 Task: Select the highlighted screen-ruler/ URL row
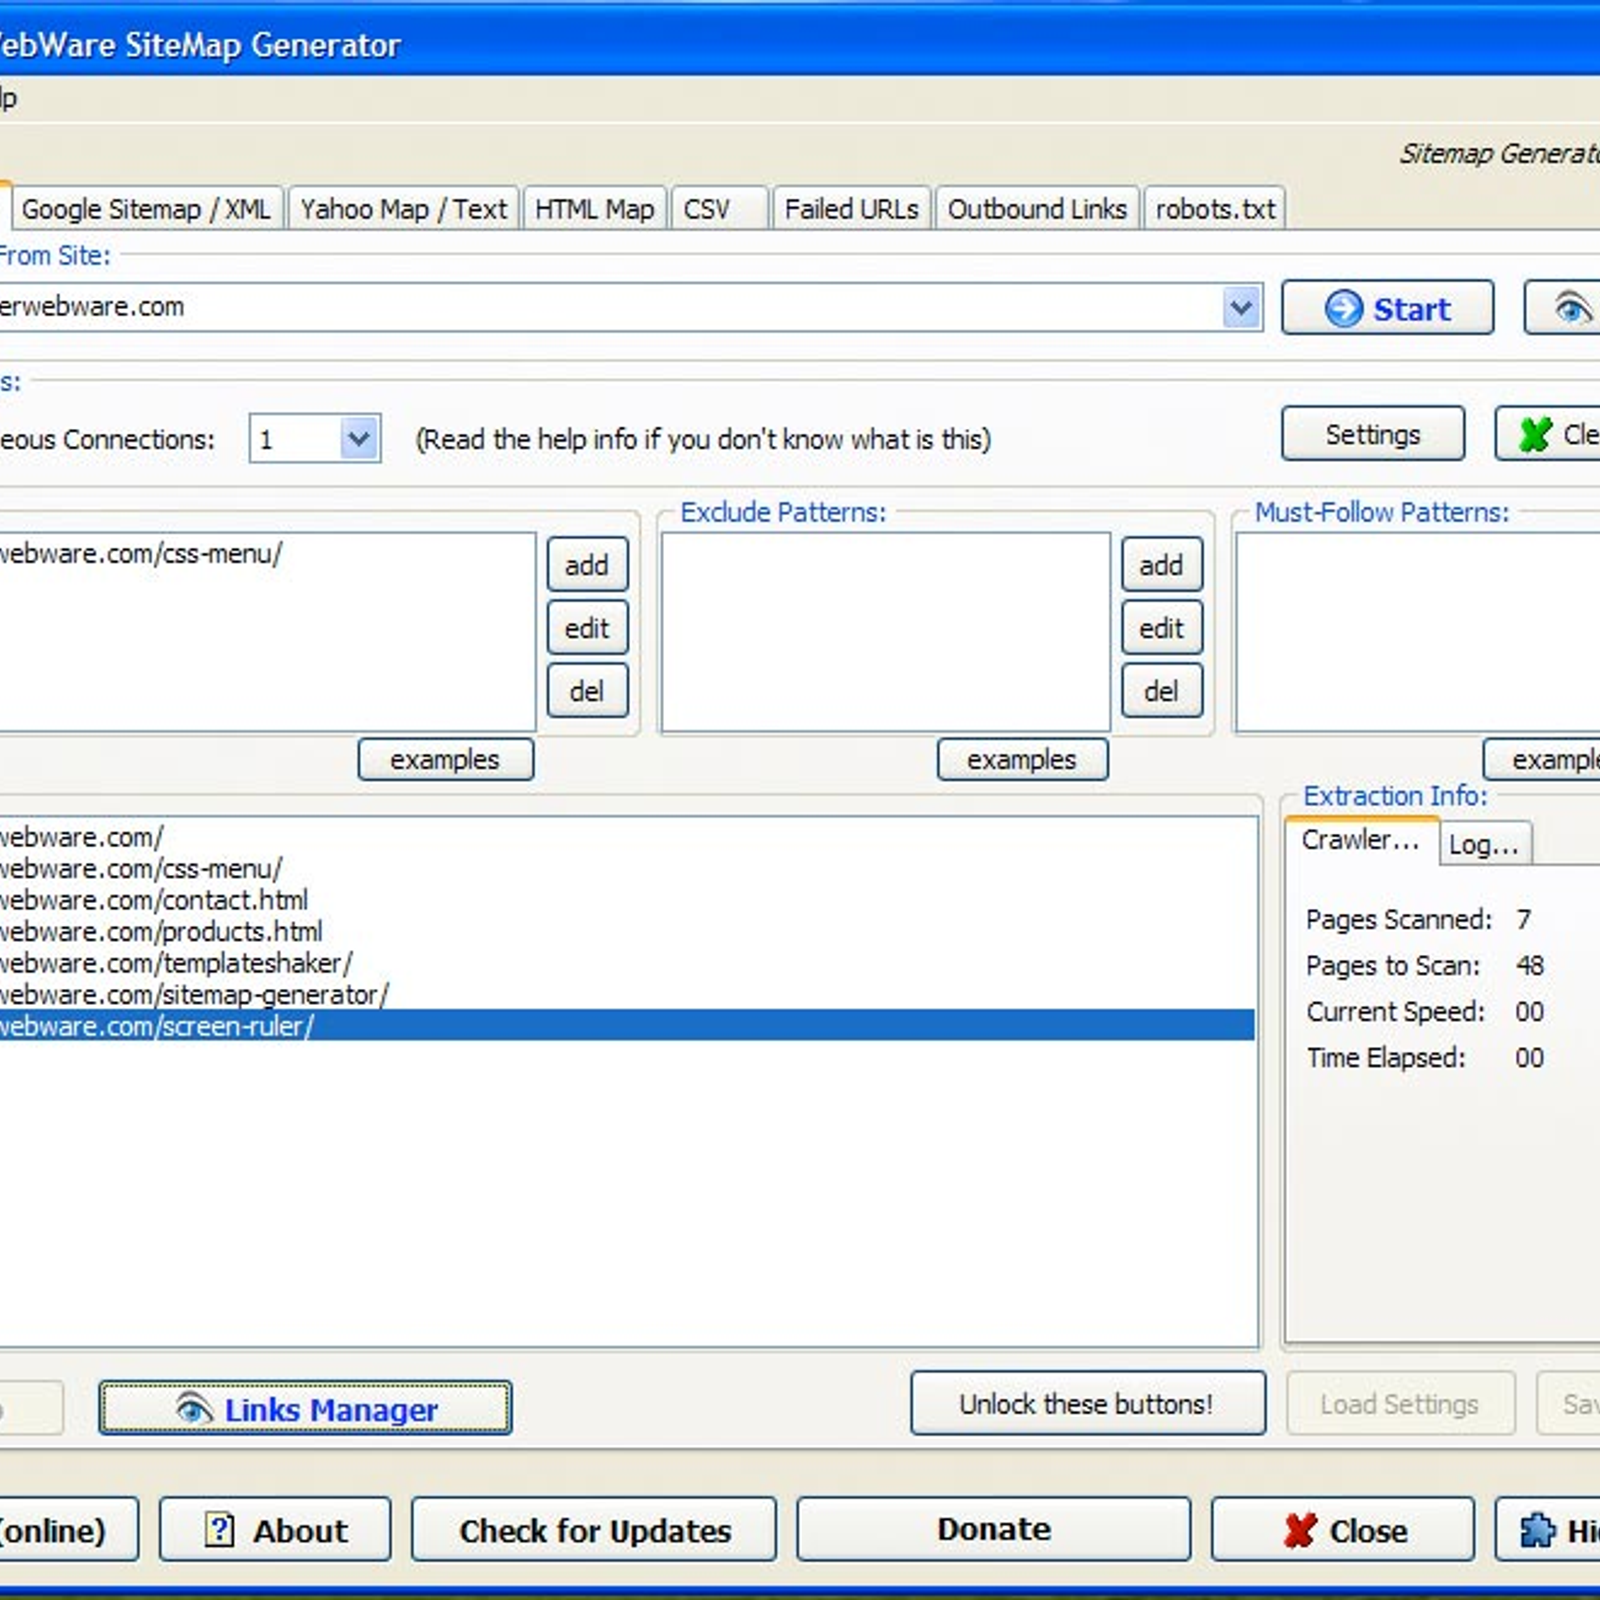tap(627, 1025)
